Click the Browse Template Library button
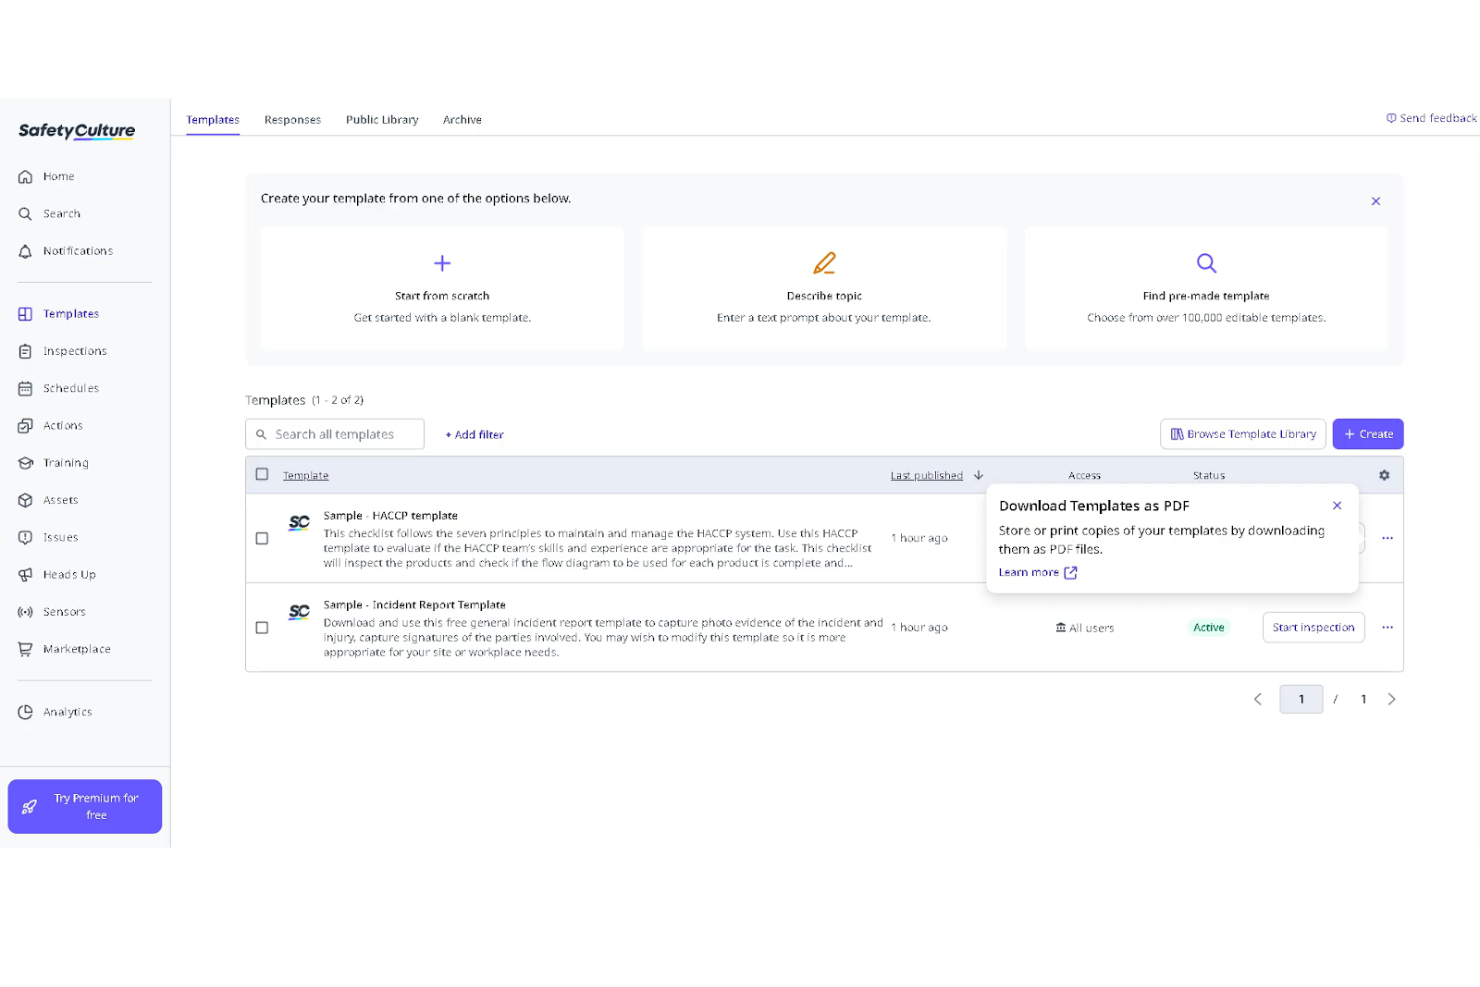Image resolution: width=1480 pixels, height=987 pixels. 1243,433
